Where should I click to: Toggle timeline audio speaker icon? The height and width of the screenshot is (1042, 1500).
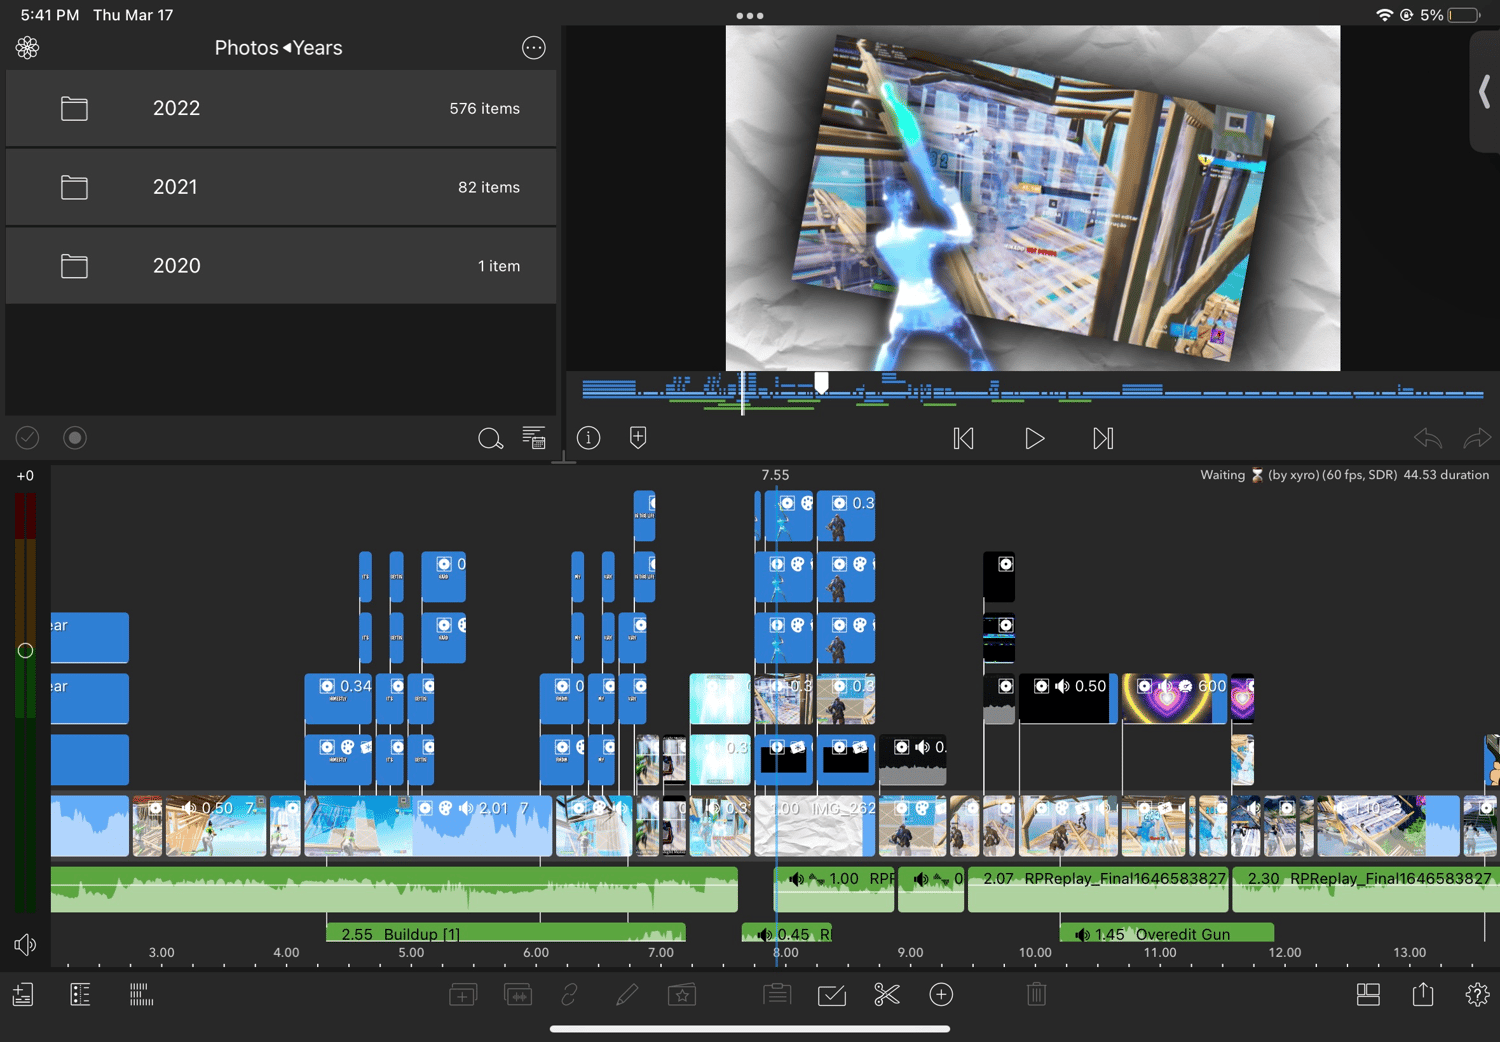(25, 944)
